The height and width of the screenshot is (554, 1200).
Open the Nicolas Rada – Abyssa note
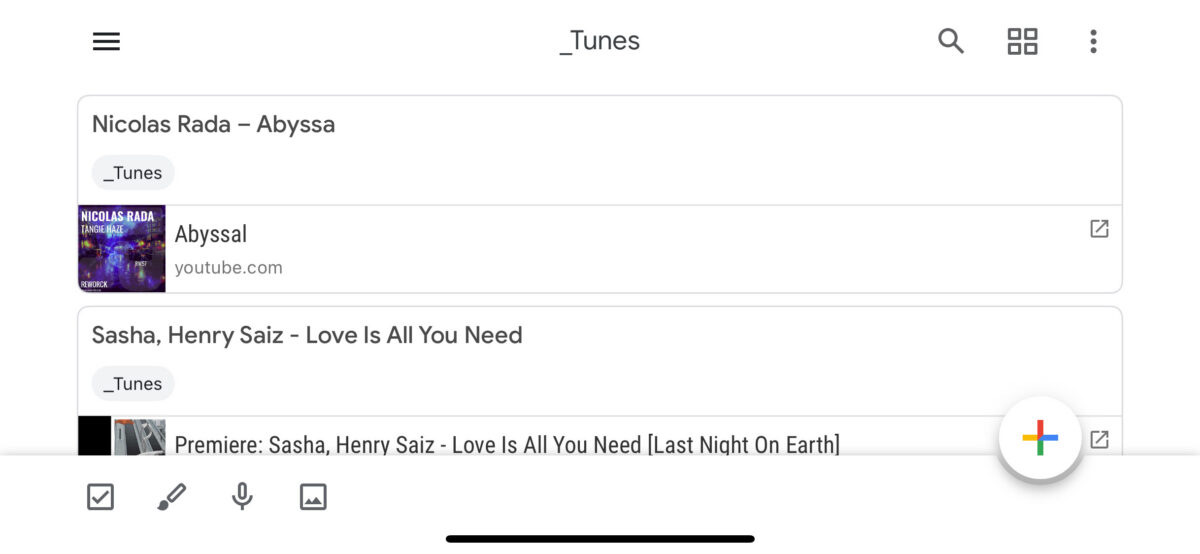(x=213, y=125)
